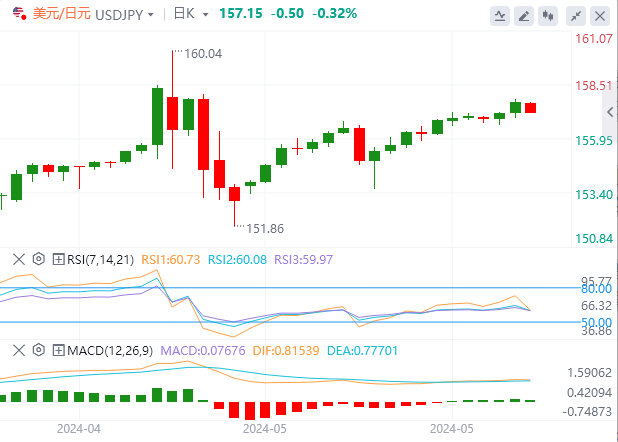Image resolution: width=618 pixels, height=442 pixels.
Task: Close the chart panel with X
Action: [600, 16]
